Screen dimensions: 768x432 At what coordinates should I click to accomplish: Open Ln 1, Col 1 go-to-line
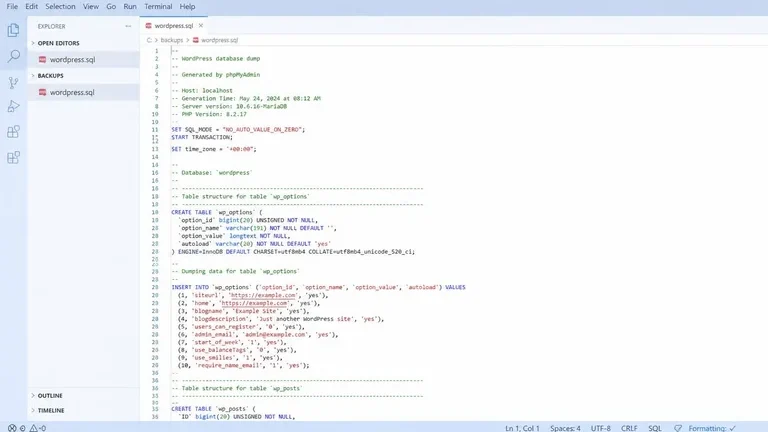(x=522, y=428)
